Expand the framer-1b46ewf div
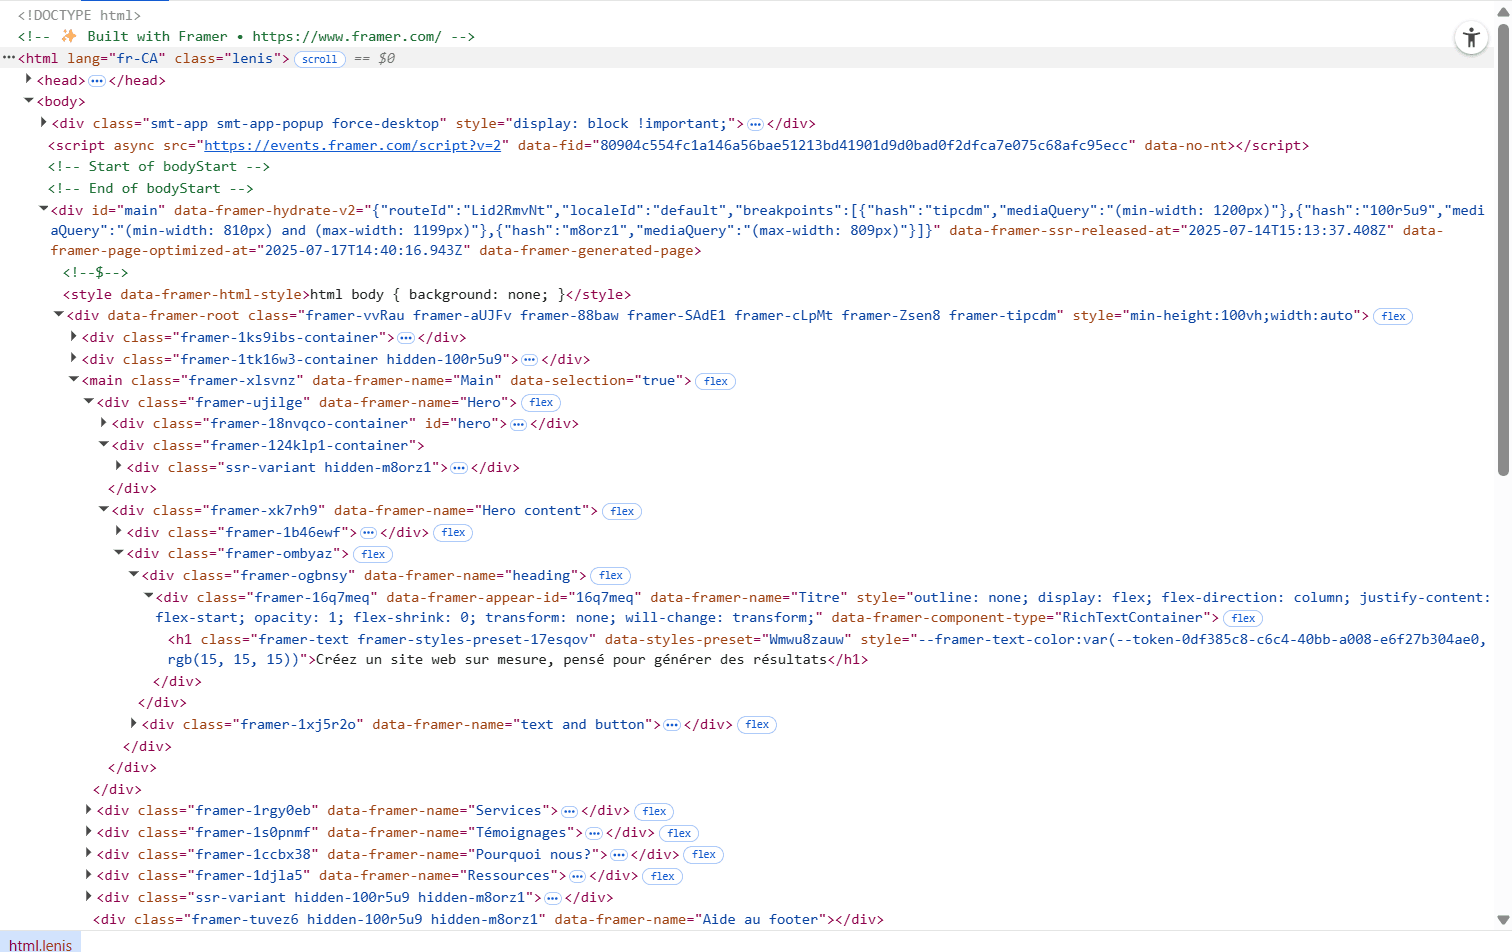 tap(119, 531)
